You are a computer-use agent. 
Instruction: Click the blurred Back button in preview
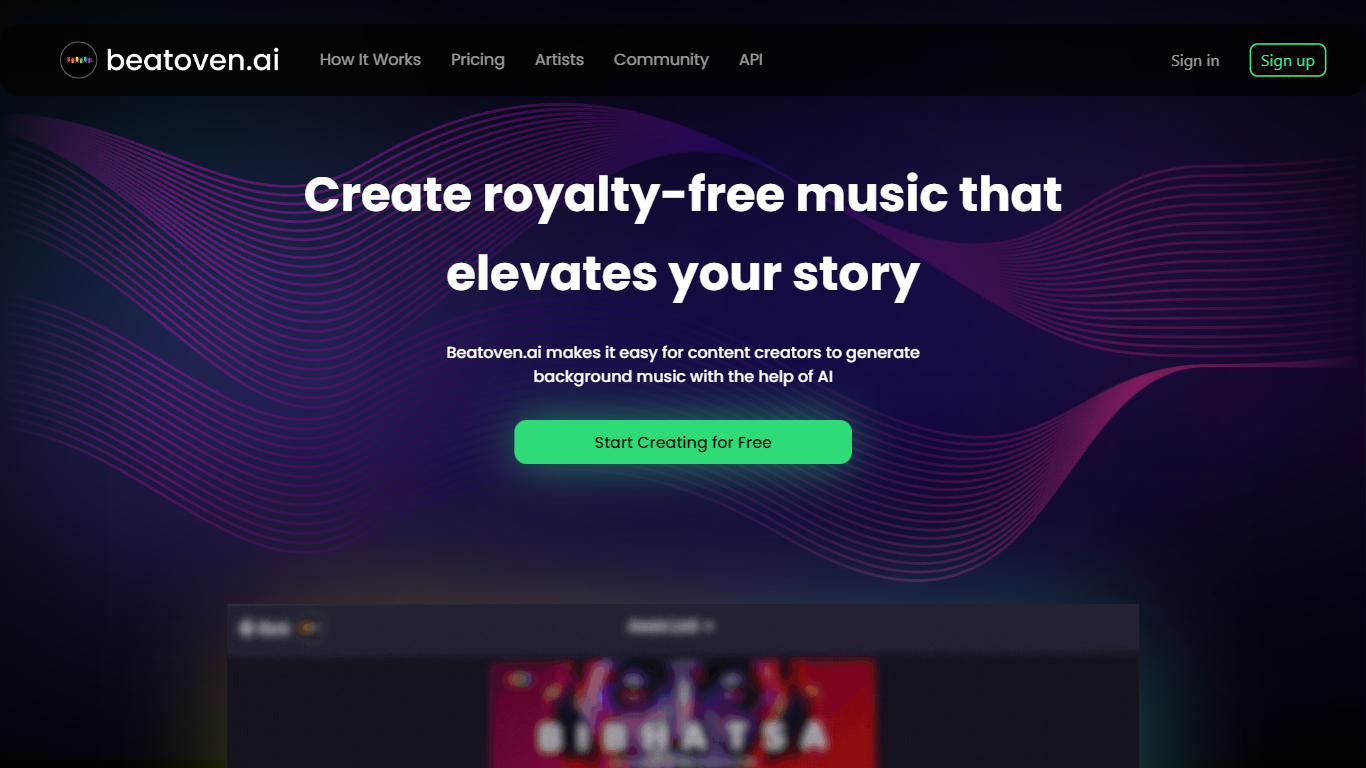[x=265, y=629]
